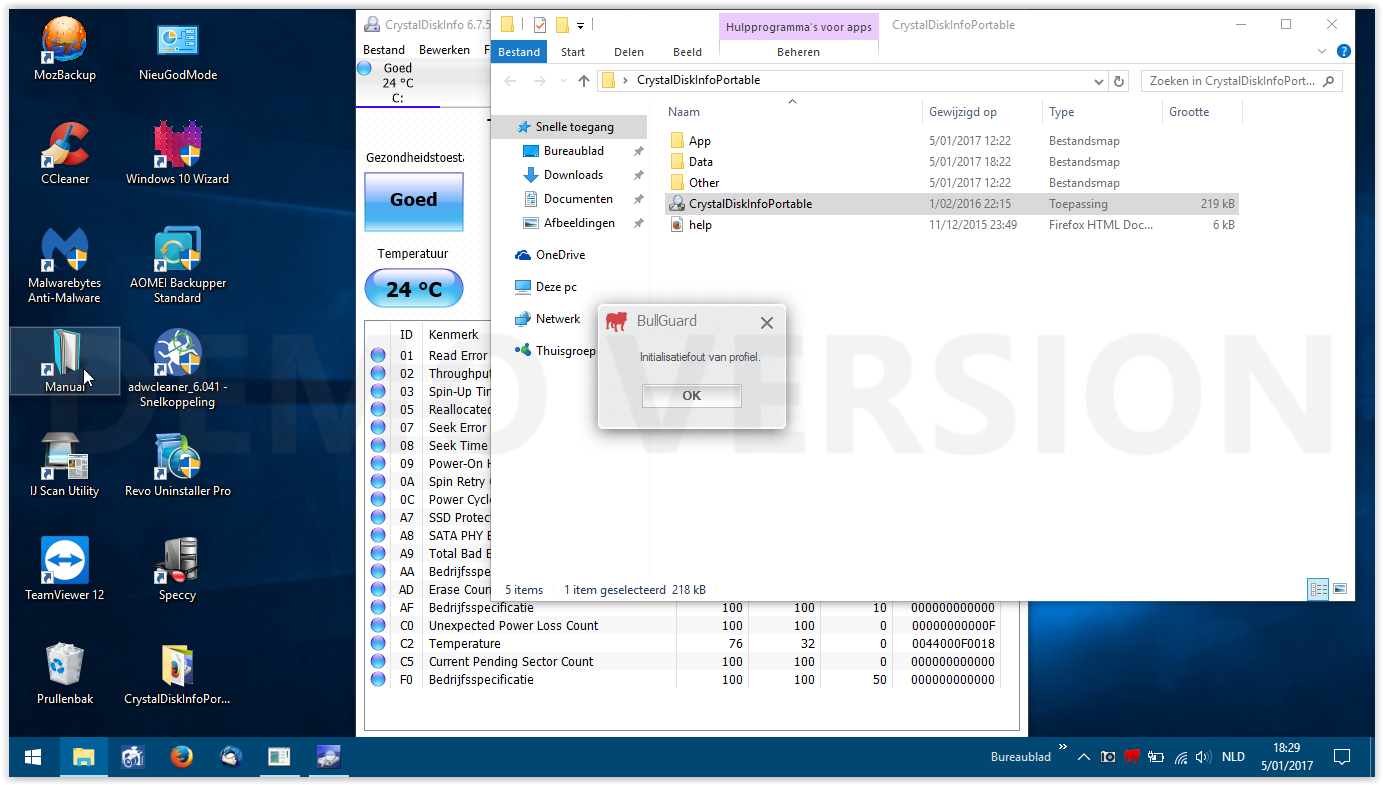The height and width of the screenshot is (785, 1383).
Task: Switch to details view layout toggle
Action: click(1318, 589)
